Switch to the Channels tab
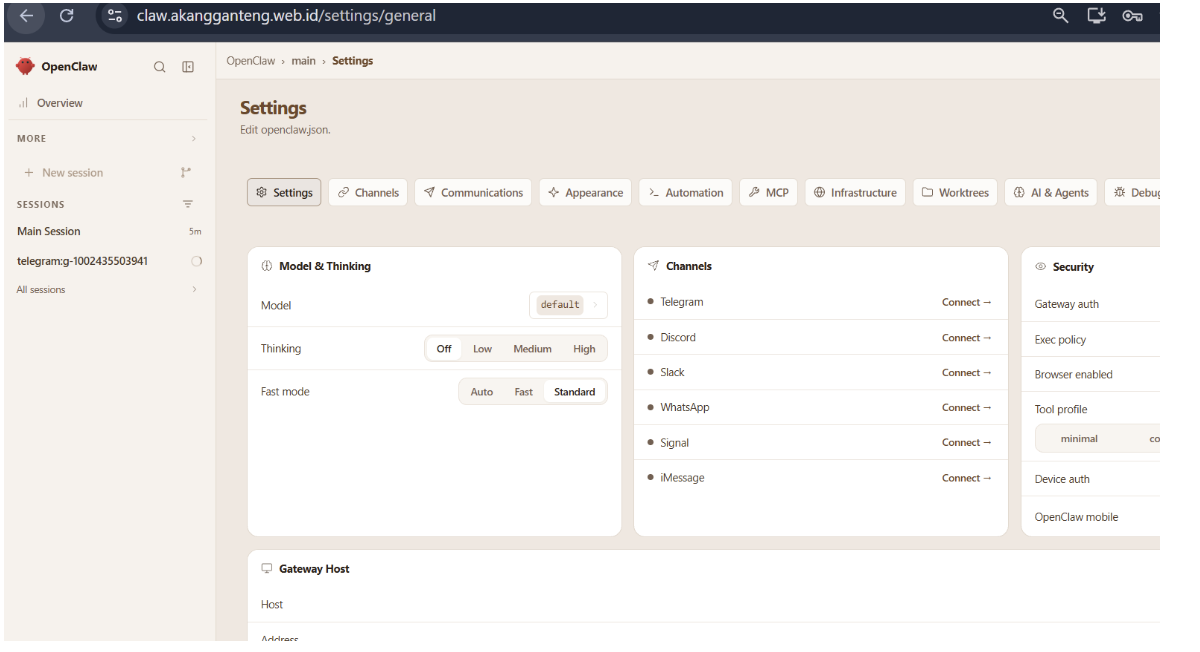1200x652 pixels. click(368, 193)
